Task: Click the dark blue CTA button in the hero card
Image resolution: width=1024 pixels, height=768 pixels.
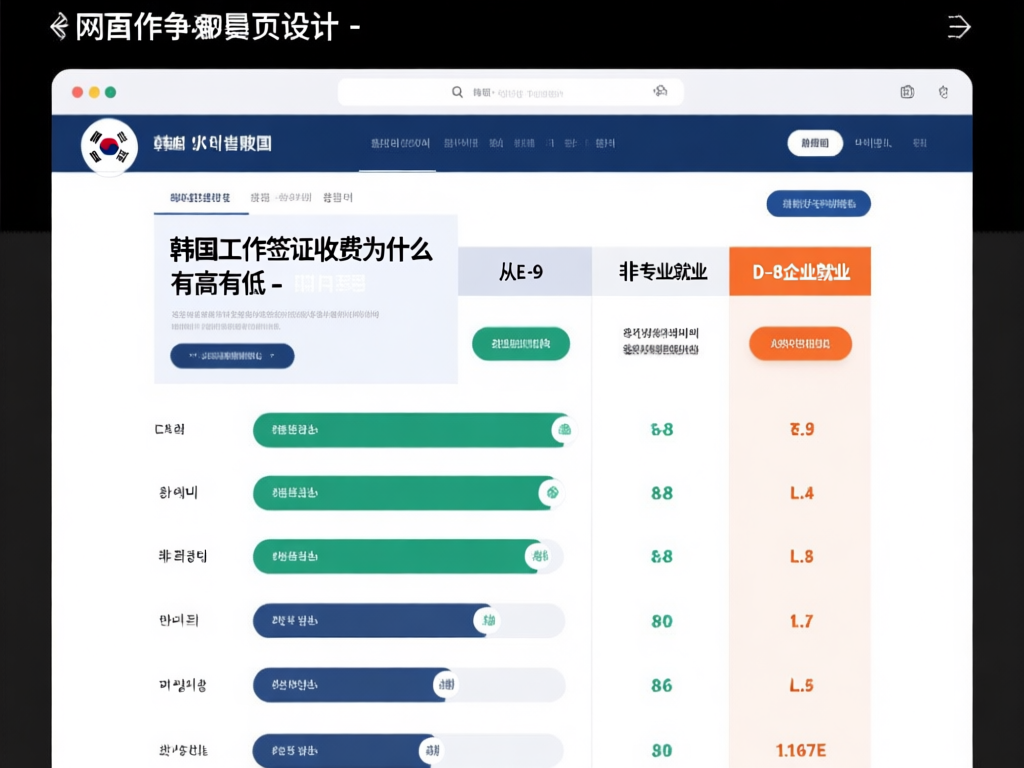Action: click(x=231, y=356)
